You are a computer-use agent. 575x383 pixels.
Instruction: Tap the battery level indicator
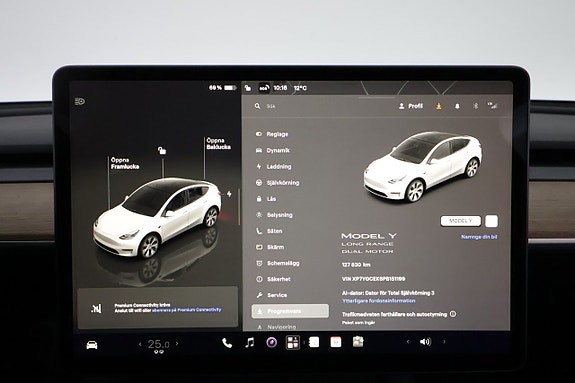click(223, 88)
